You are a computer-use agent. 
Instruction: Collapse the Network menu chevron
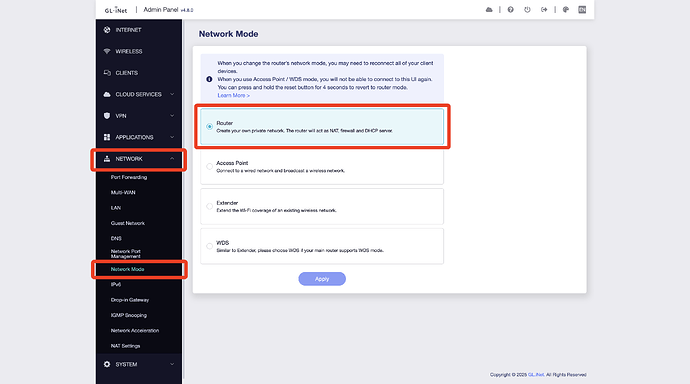tap(172, 159)
